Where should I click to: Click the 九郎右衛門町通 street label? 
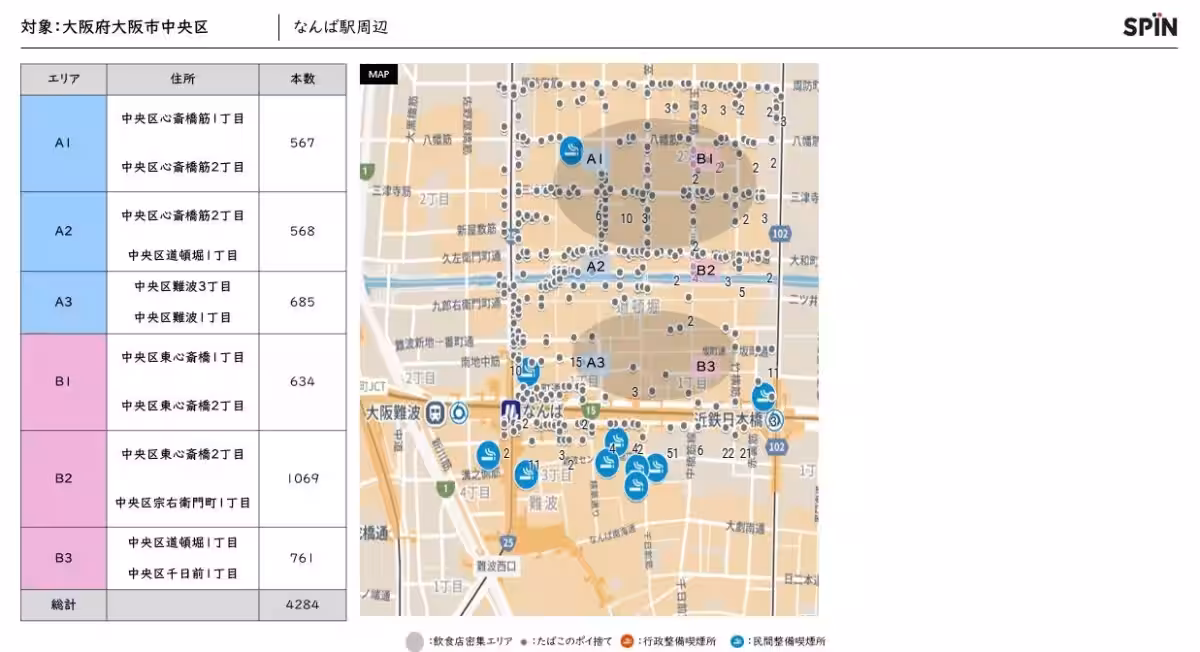tap(465, 304)
